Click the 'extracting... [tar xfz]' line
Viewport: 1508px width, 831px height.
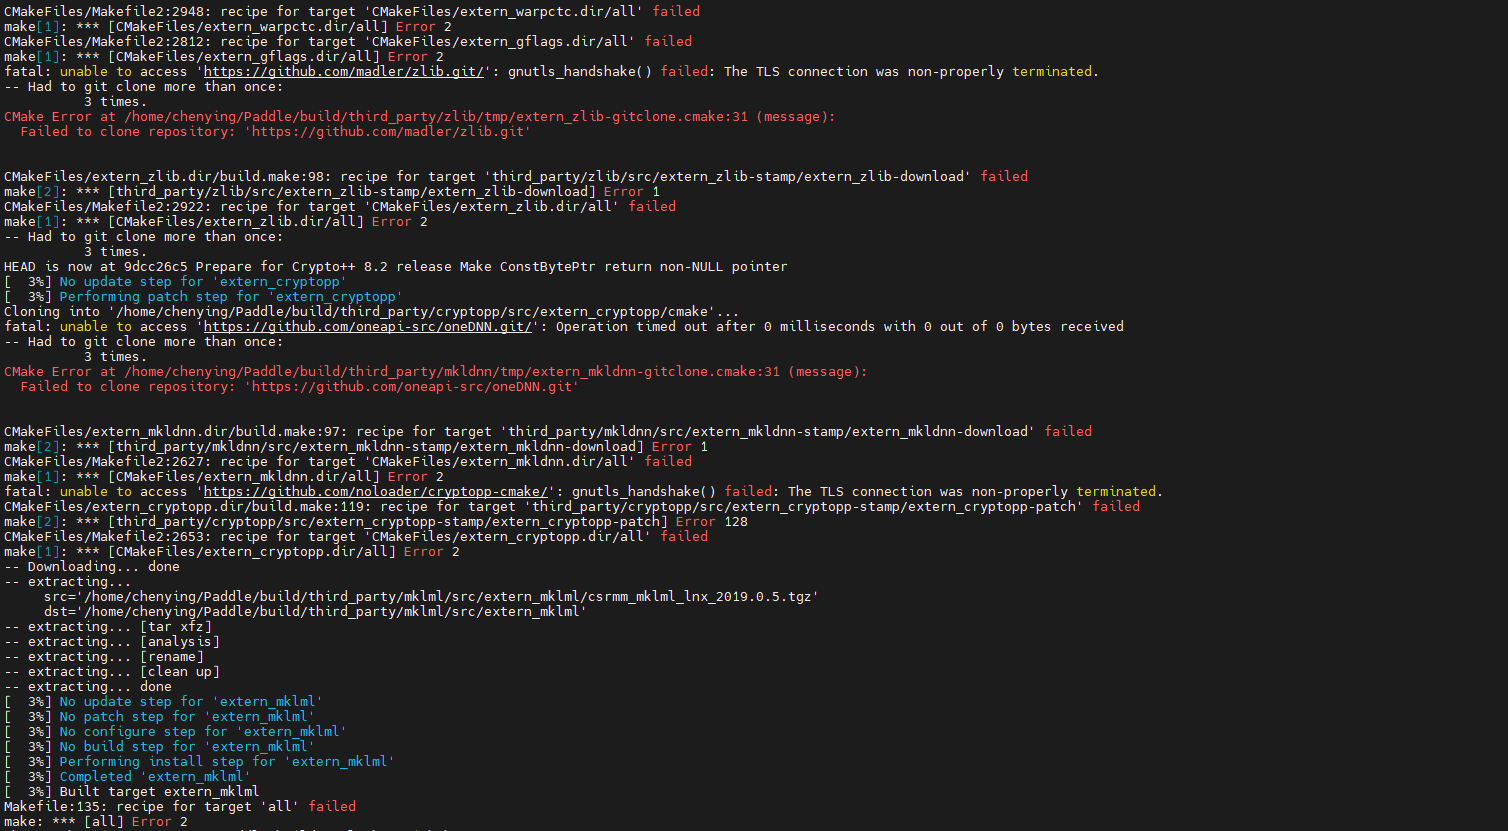(x=108, y=627)
